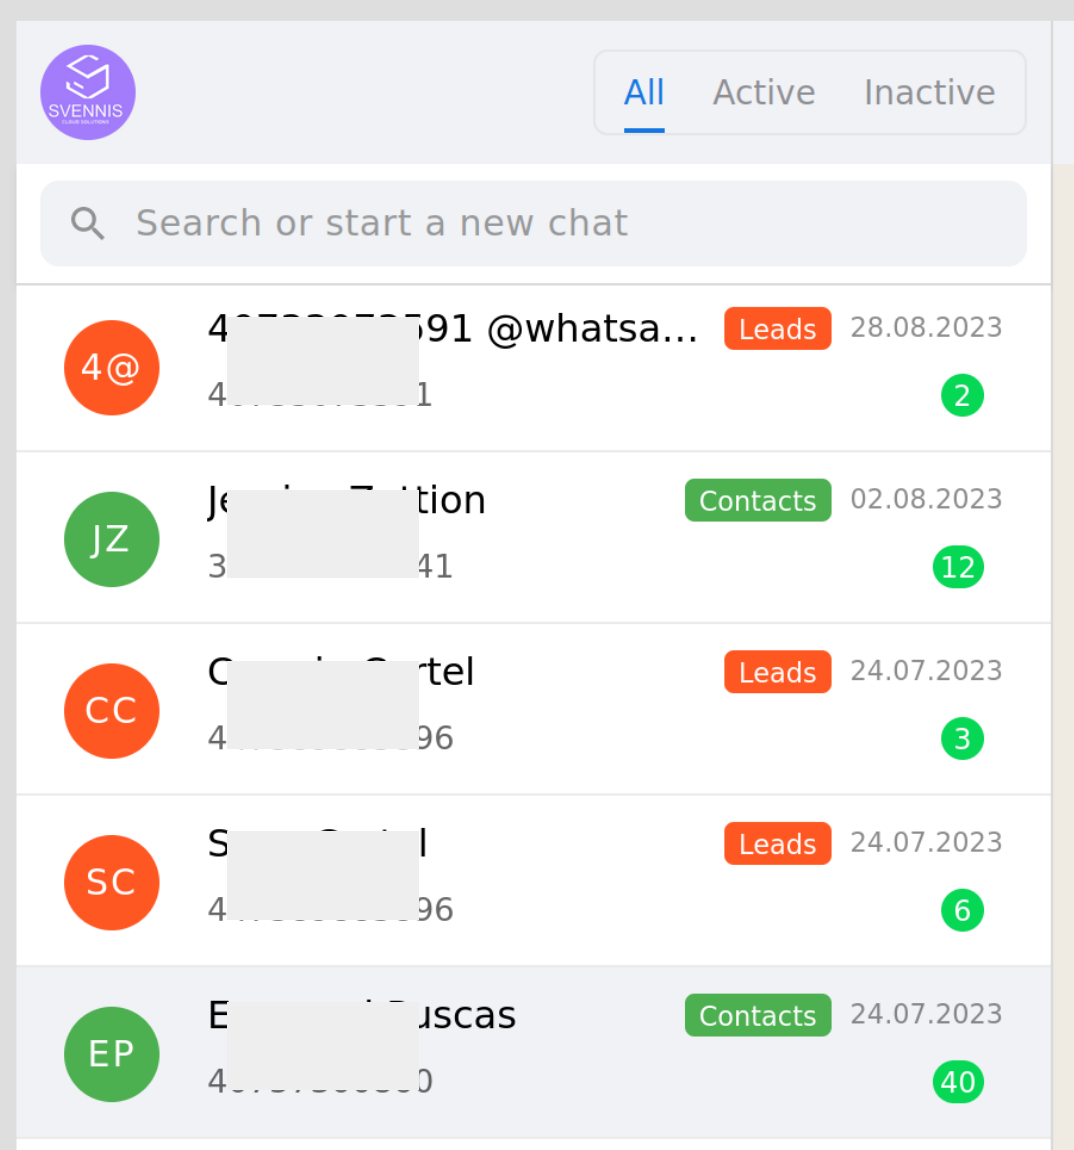Switch to the Active tab
This screenshot has width=1074, height=1150.
[x=764, y=92]
